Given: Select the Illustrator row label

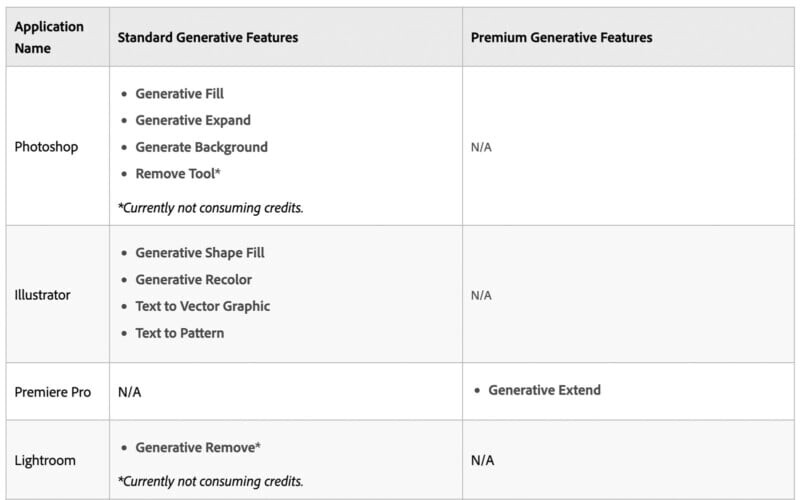Looking at the screenshot, I should point(43,295).
